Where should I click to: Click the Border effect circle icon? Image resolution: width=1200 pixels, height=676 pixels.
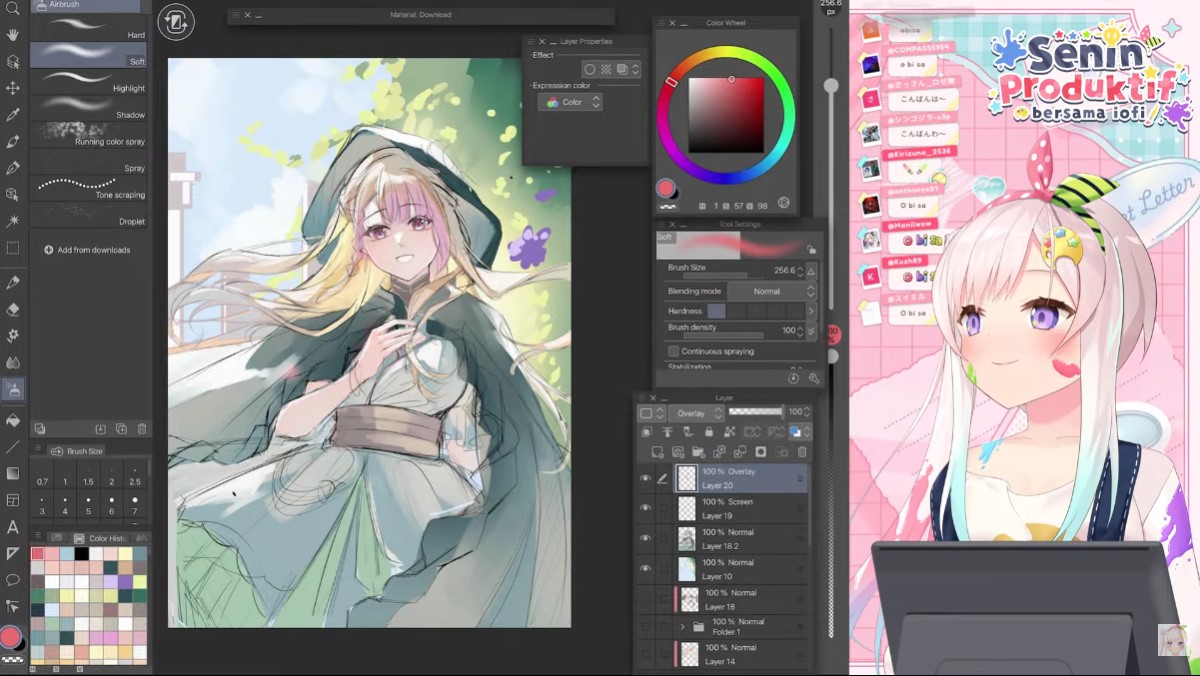[x=590, y=69]
